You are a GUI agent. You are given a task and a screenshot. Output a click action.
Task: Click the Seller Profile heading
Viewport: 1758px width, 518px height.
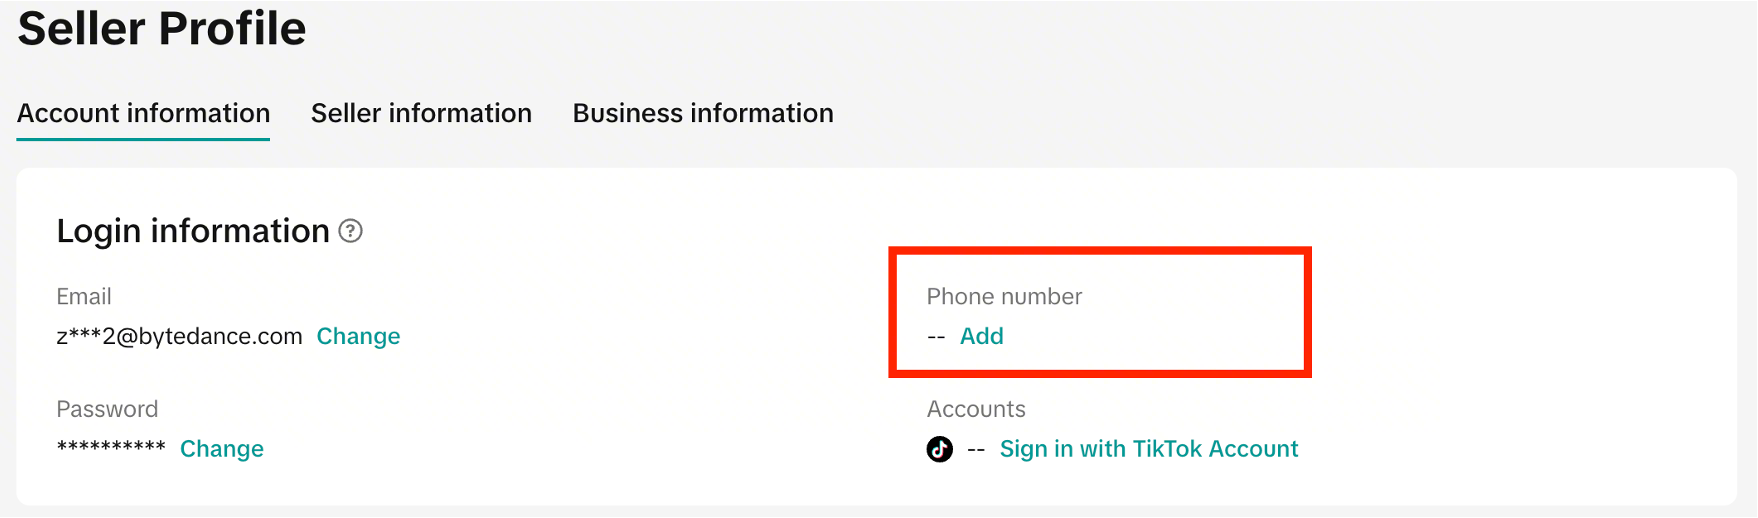tap(162, 28)
